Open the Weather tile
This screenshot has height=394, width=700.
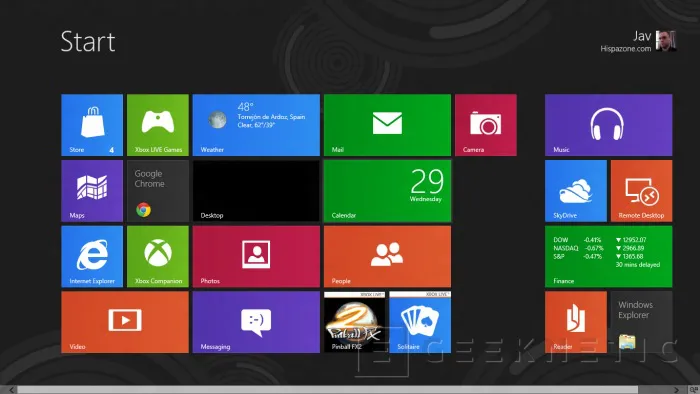pyautogui.click(x=256, y=125)
